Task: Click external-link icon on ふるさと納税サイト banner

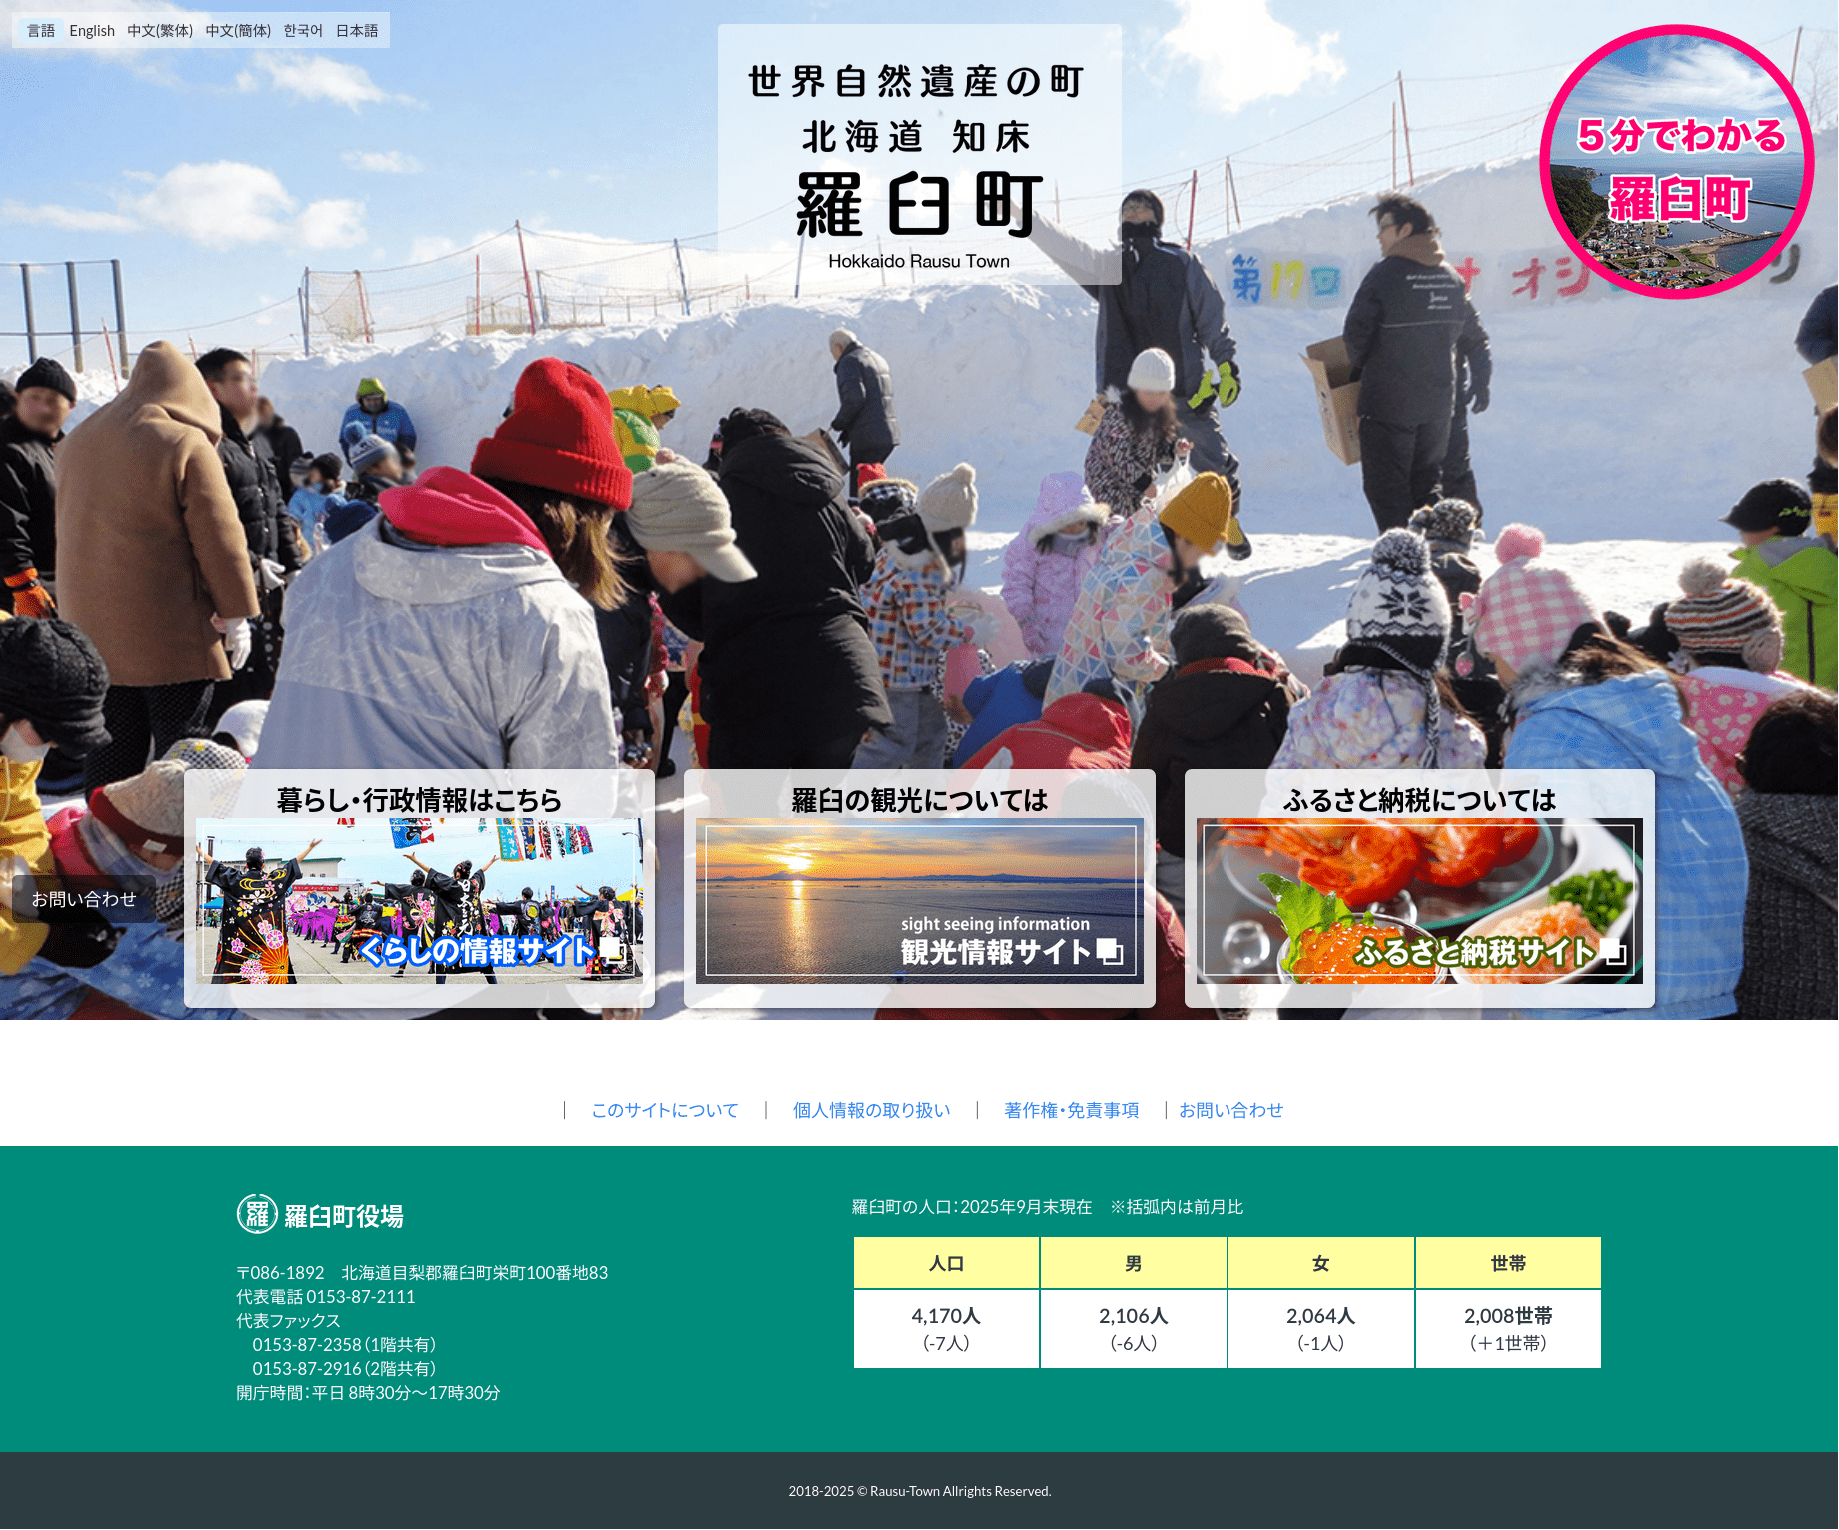Action: [x=1612, y=951]
